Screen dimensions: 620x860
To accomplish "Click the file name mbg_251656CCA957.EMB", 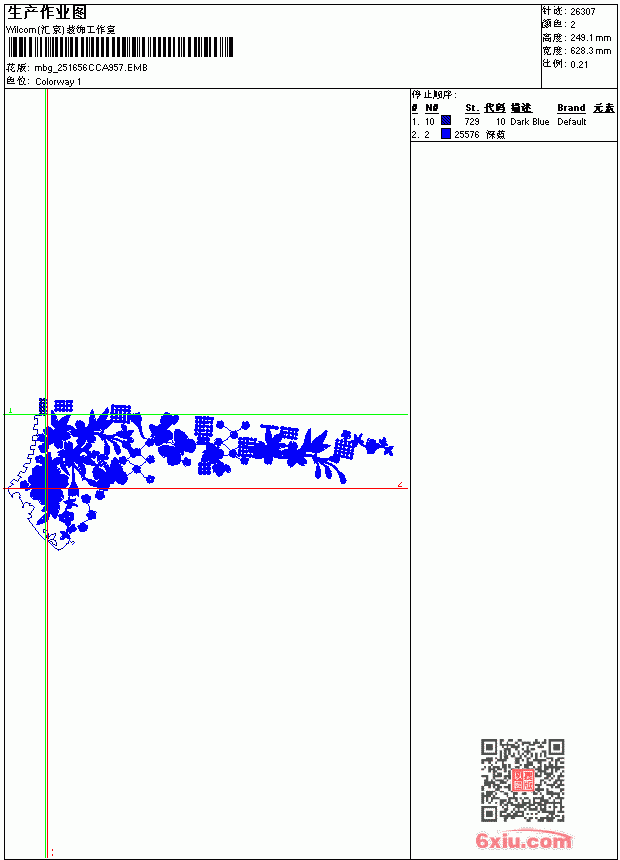I will tap(91, 67).
